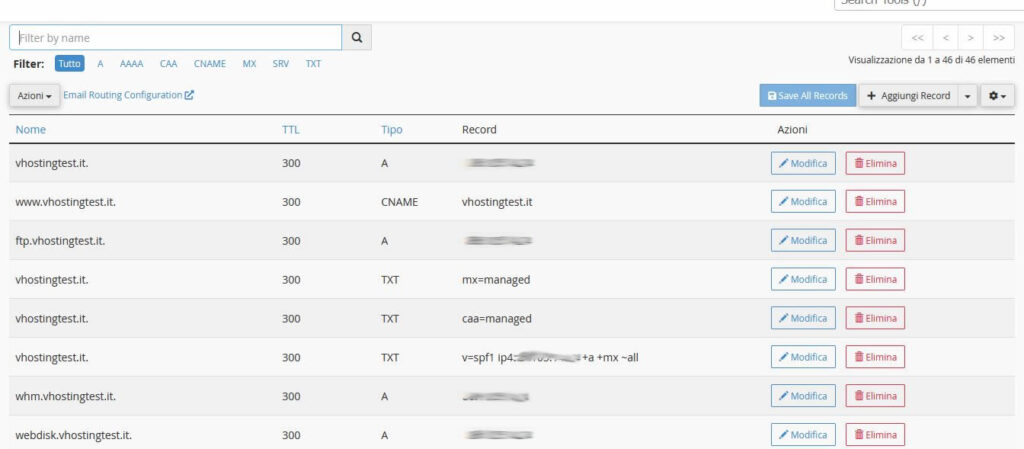Filter records by CNAME type

pos(210,63)
